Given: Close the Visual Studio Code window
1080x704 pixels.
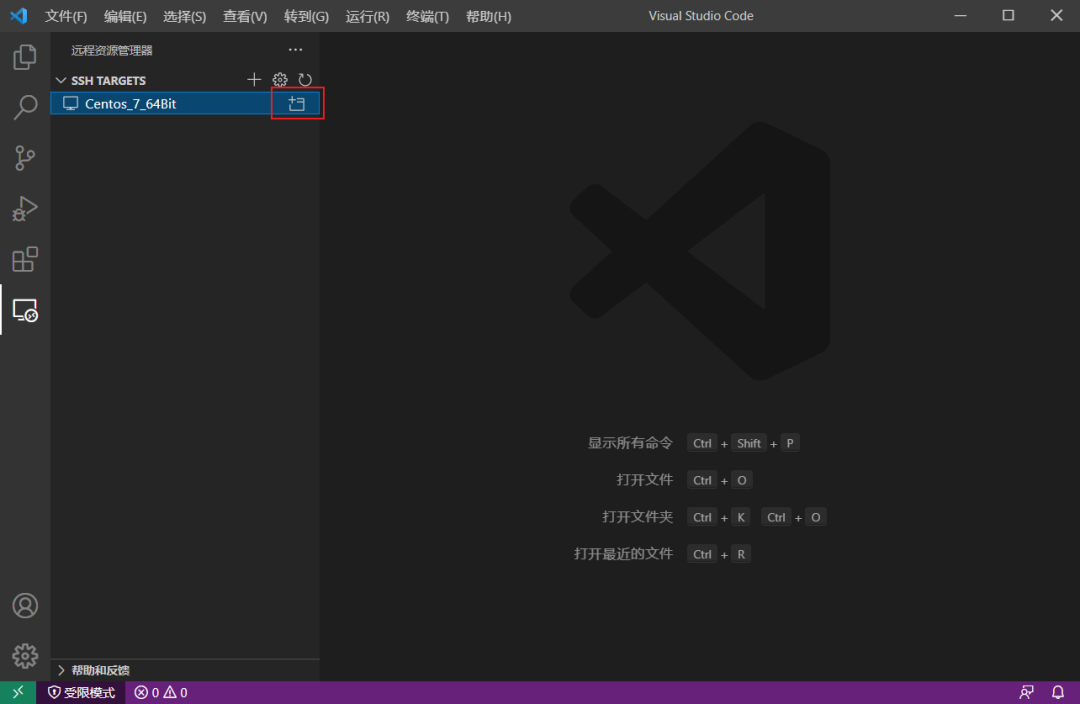Looking at the screenshot, I should coord(1057,15).
